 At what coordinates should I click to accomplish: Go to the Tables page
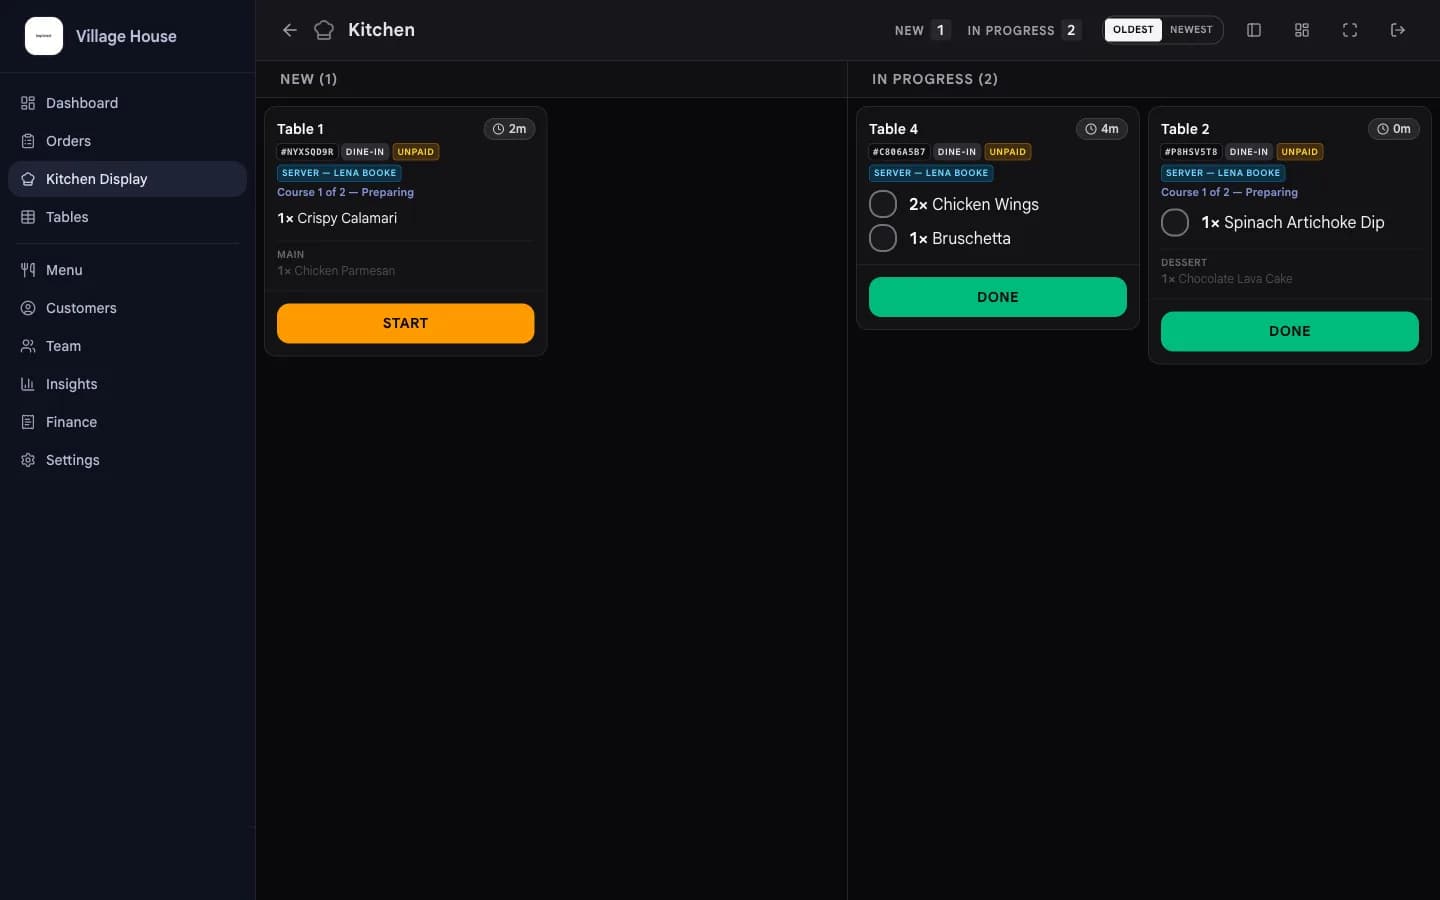click(127, 217)
